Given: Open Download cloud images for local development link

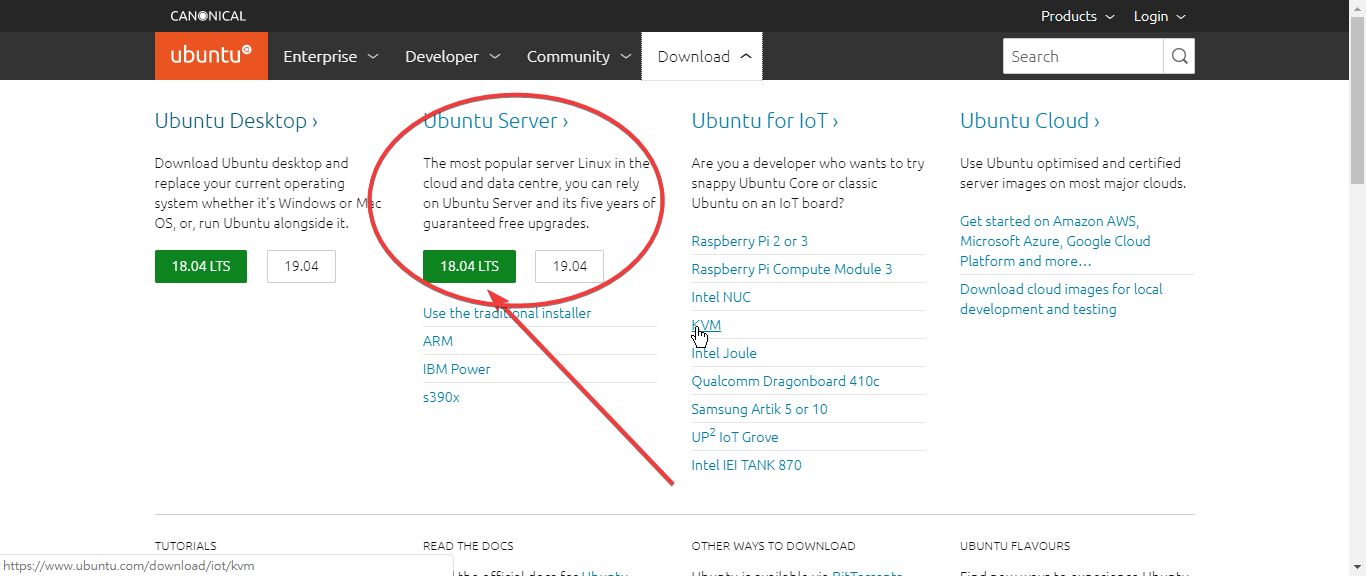Looking at the screenshot, I should [1061, 299].
